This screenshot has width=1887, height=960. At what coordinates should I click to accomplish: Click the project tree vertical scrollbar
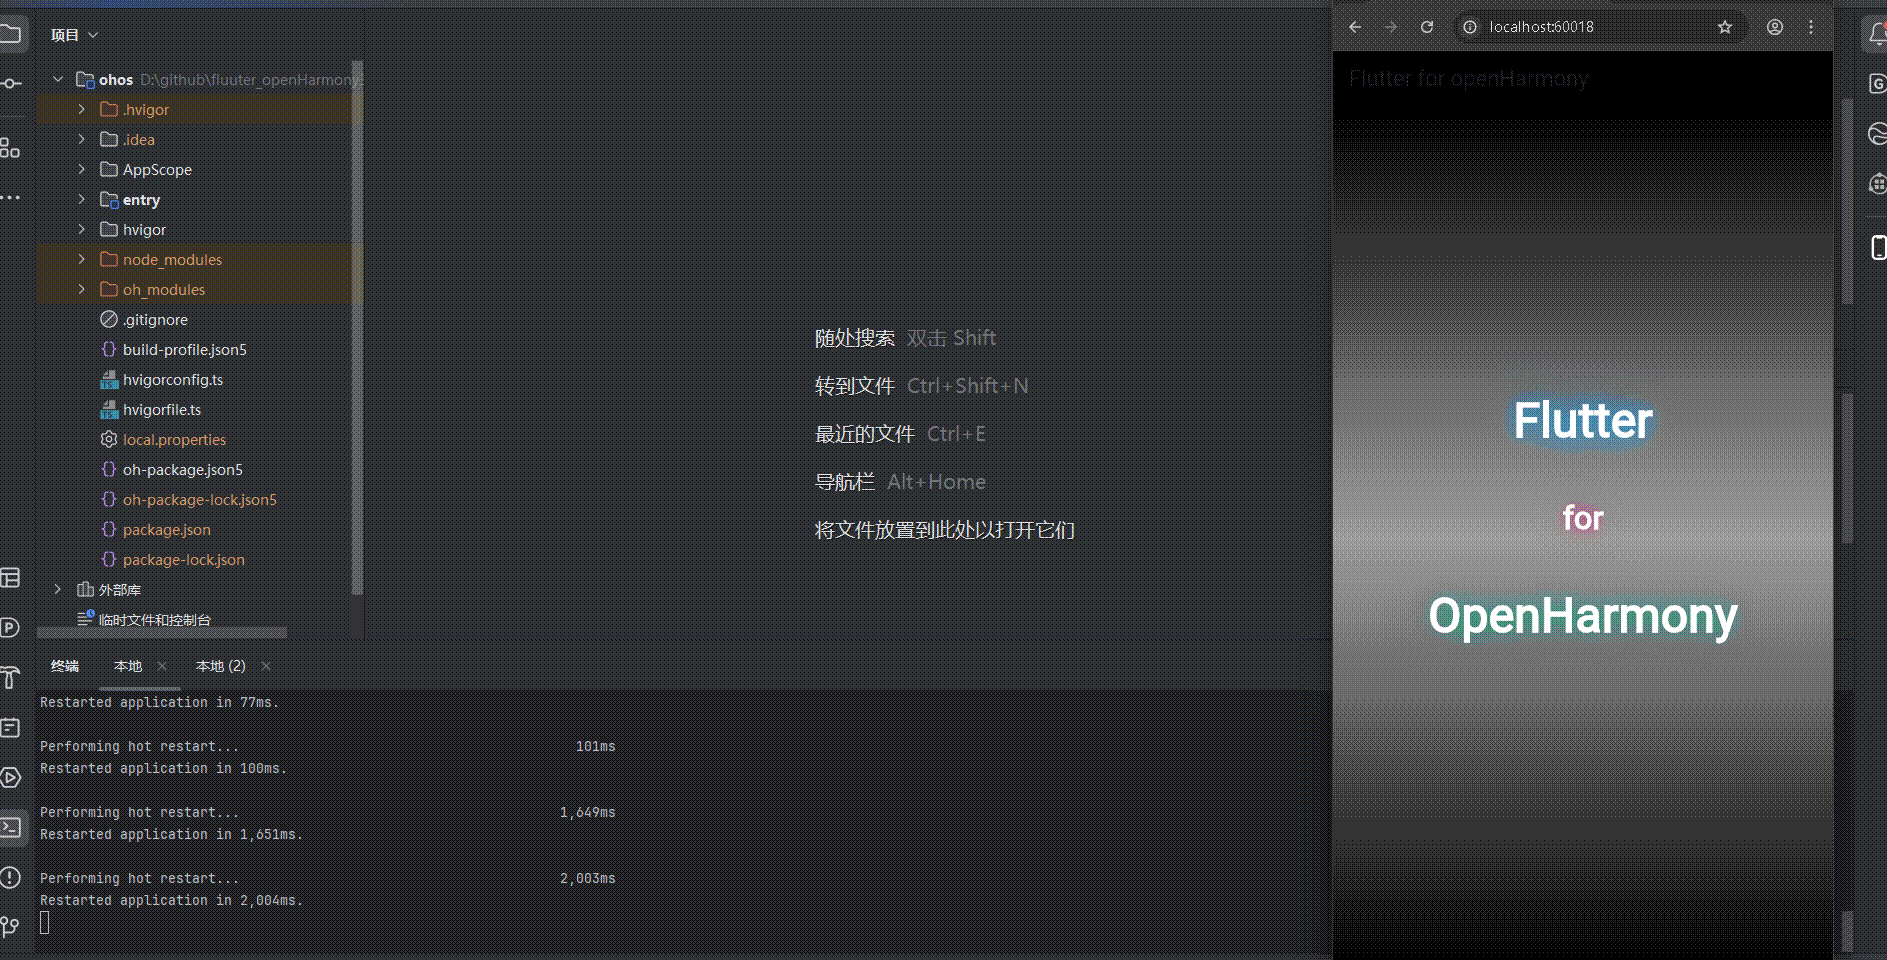(357, 330)
